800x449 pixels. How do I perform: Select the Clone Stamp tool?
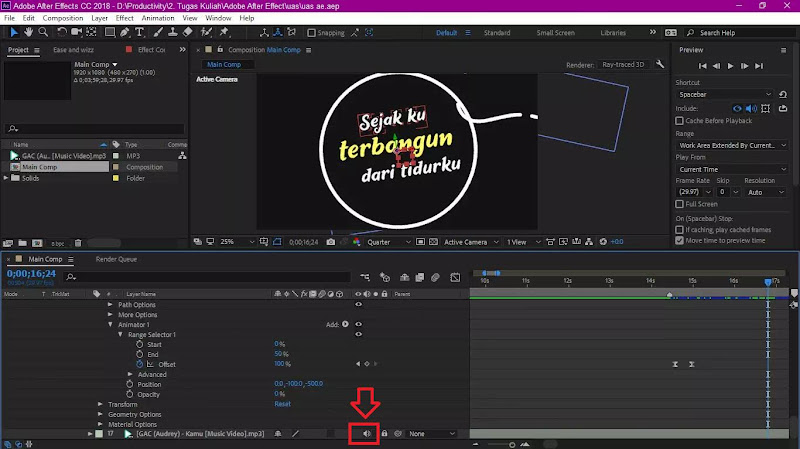(x=173, y=32)
